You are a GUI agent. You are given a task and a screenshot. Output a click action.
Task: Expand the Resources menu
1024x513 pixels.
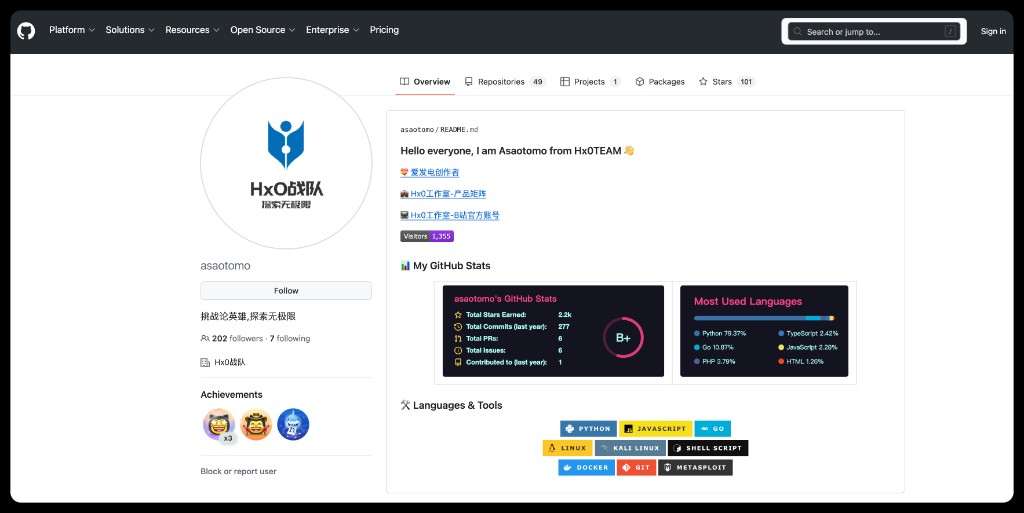coord(192,30)
